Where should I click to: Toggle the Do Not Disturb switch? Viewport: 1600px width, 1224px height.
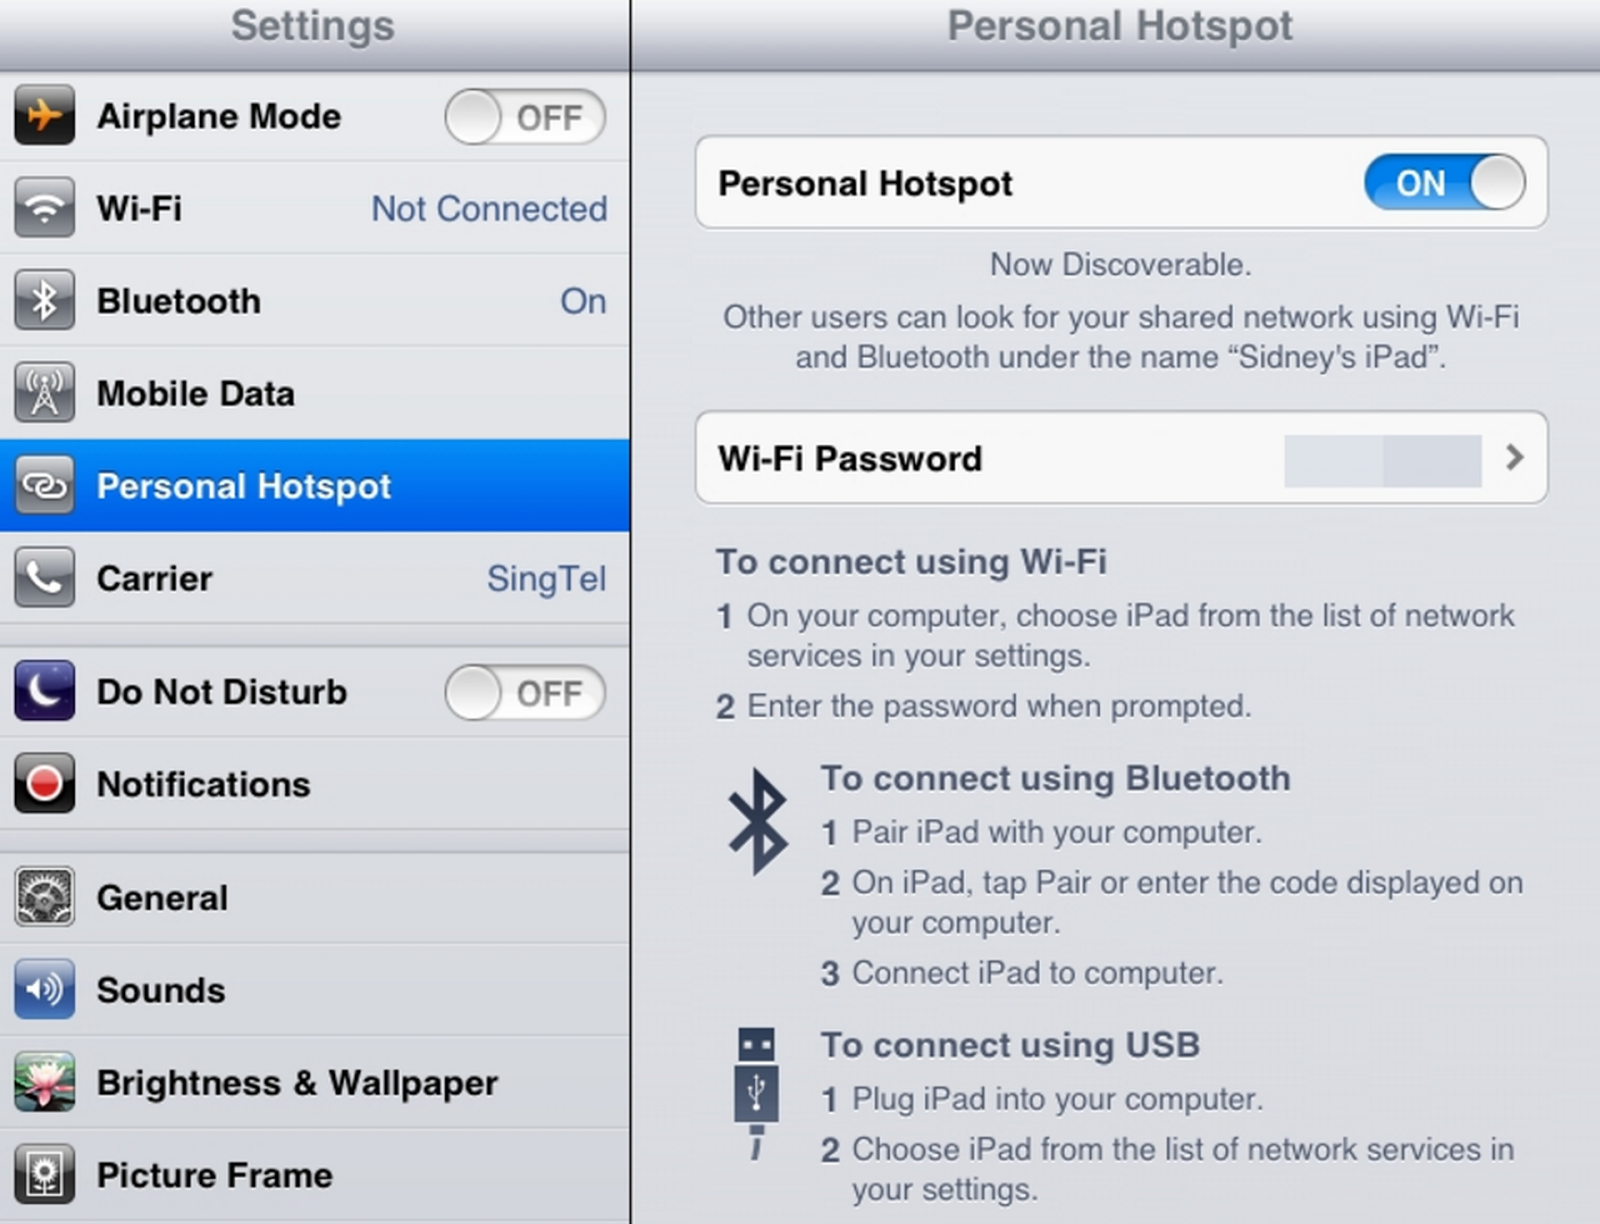coord(525,693)
